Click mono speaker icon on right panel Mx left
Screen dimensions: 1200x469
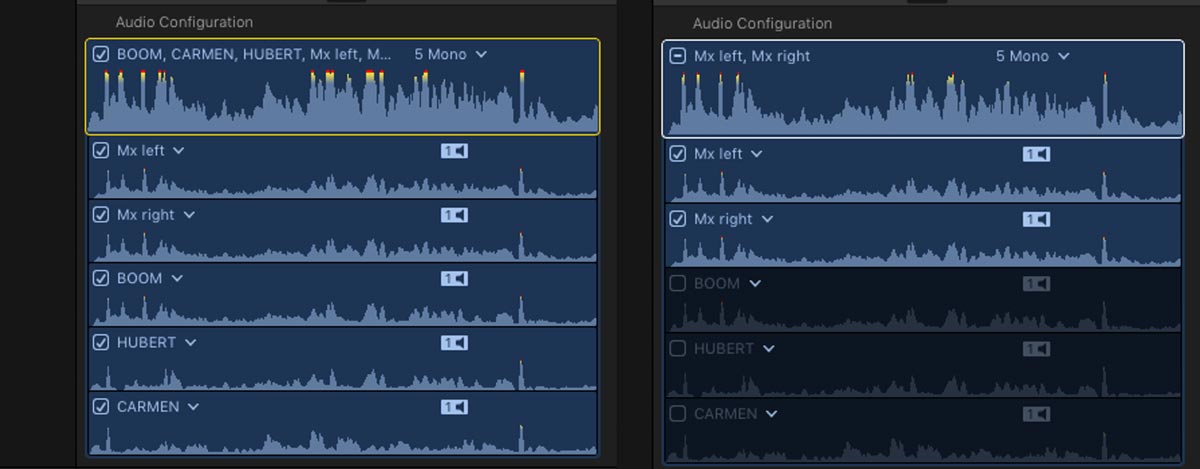pos(1036,154)
